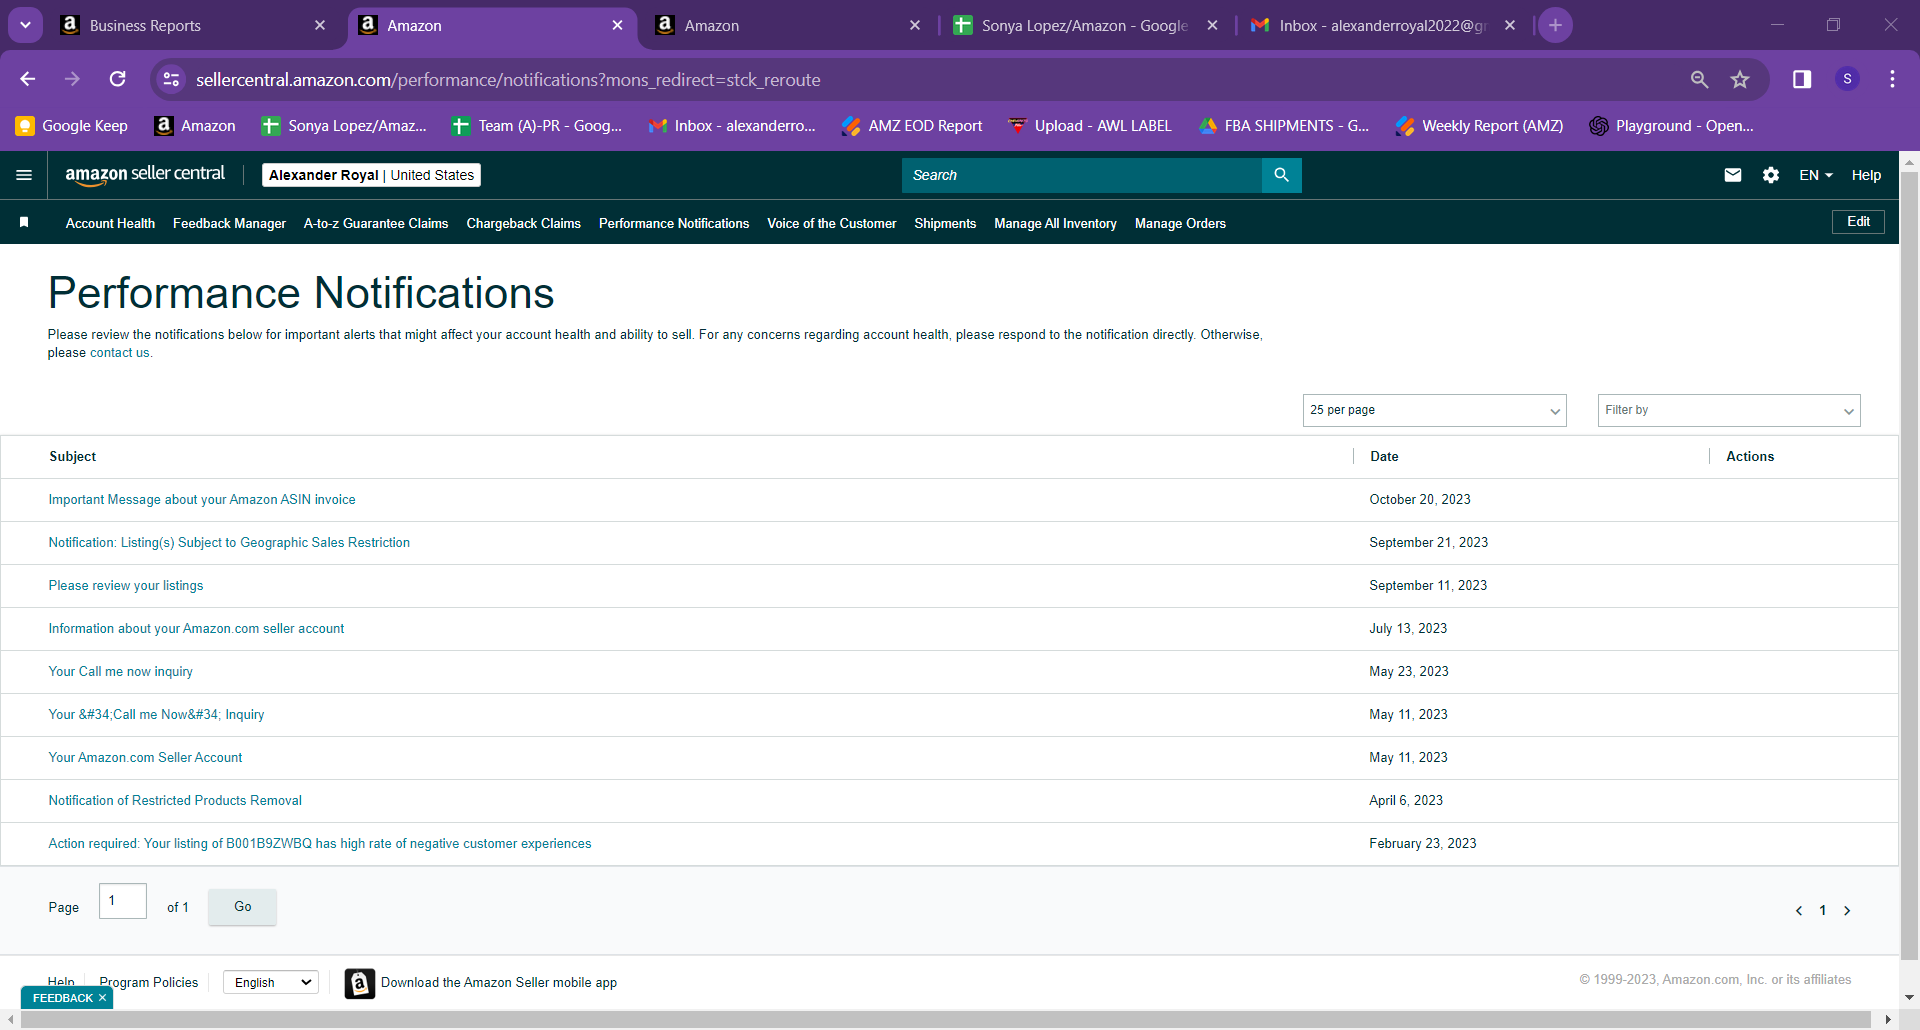The width and height of the screenshot is (1920, 1030).
Task: Open the Google Keep bookmark
Action: [72, 126]
